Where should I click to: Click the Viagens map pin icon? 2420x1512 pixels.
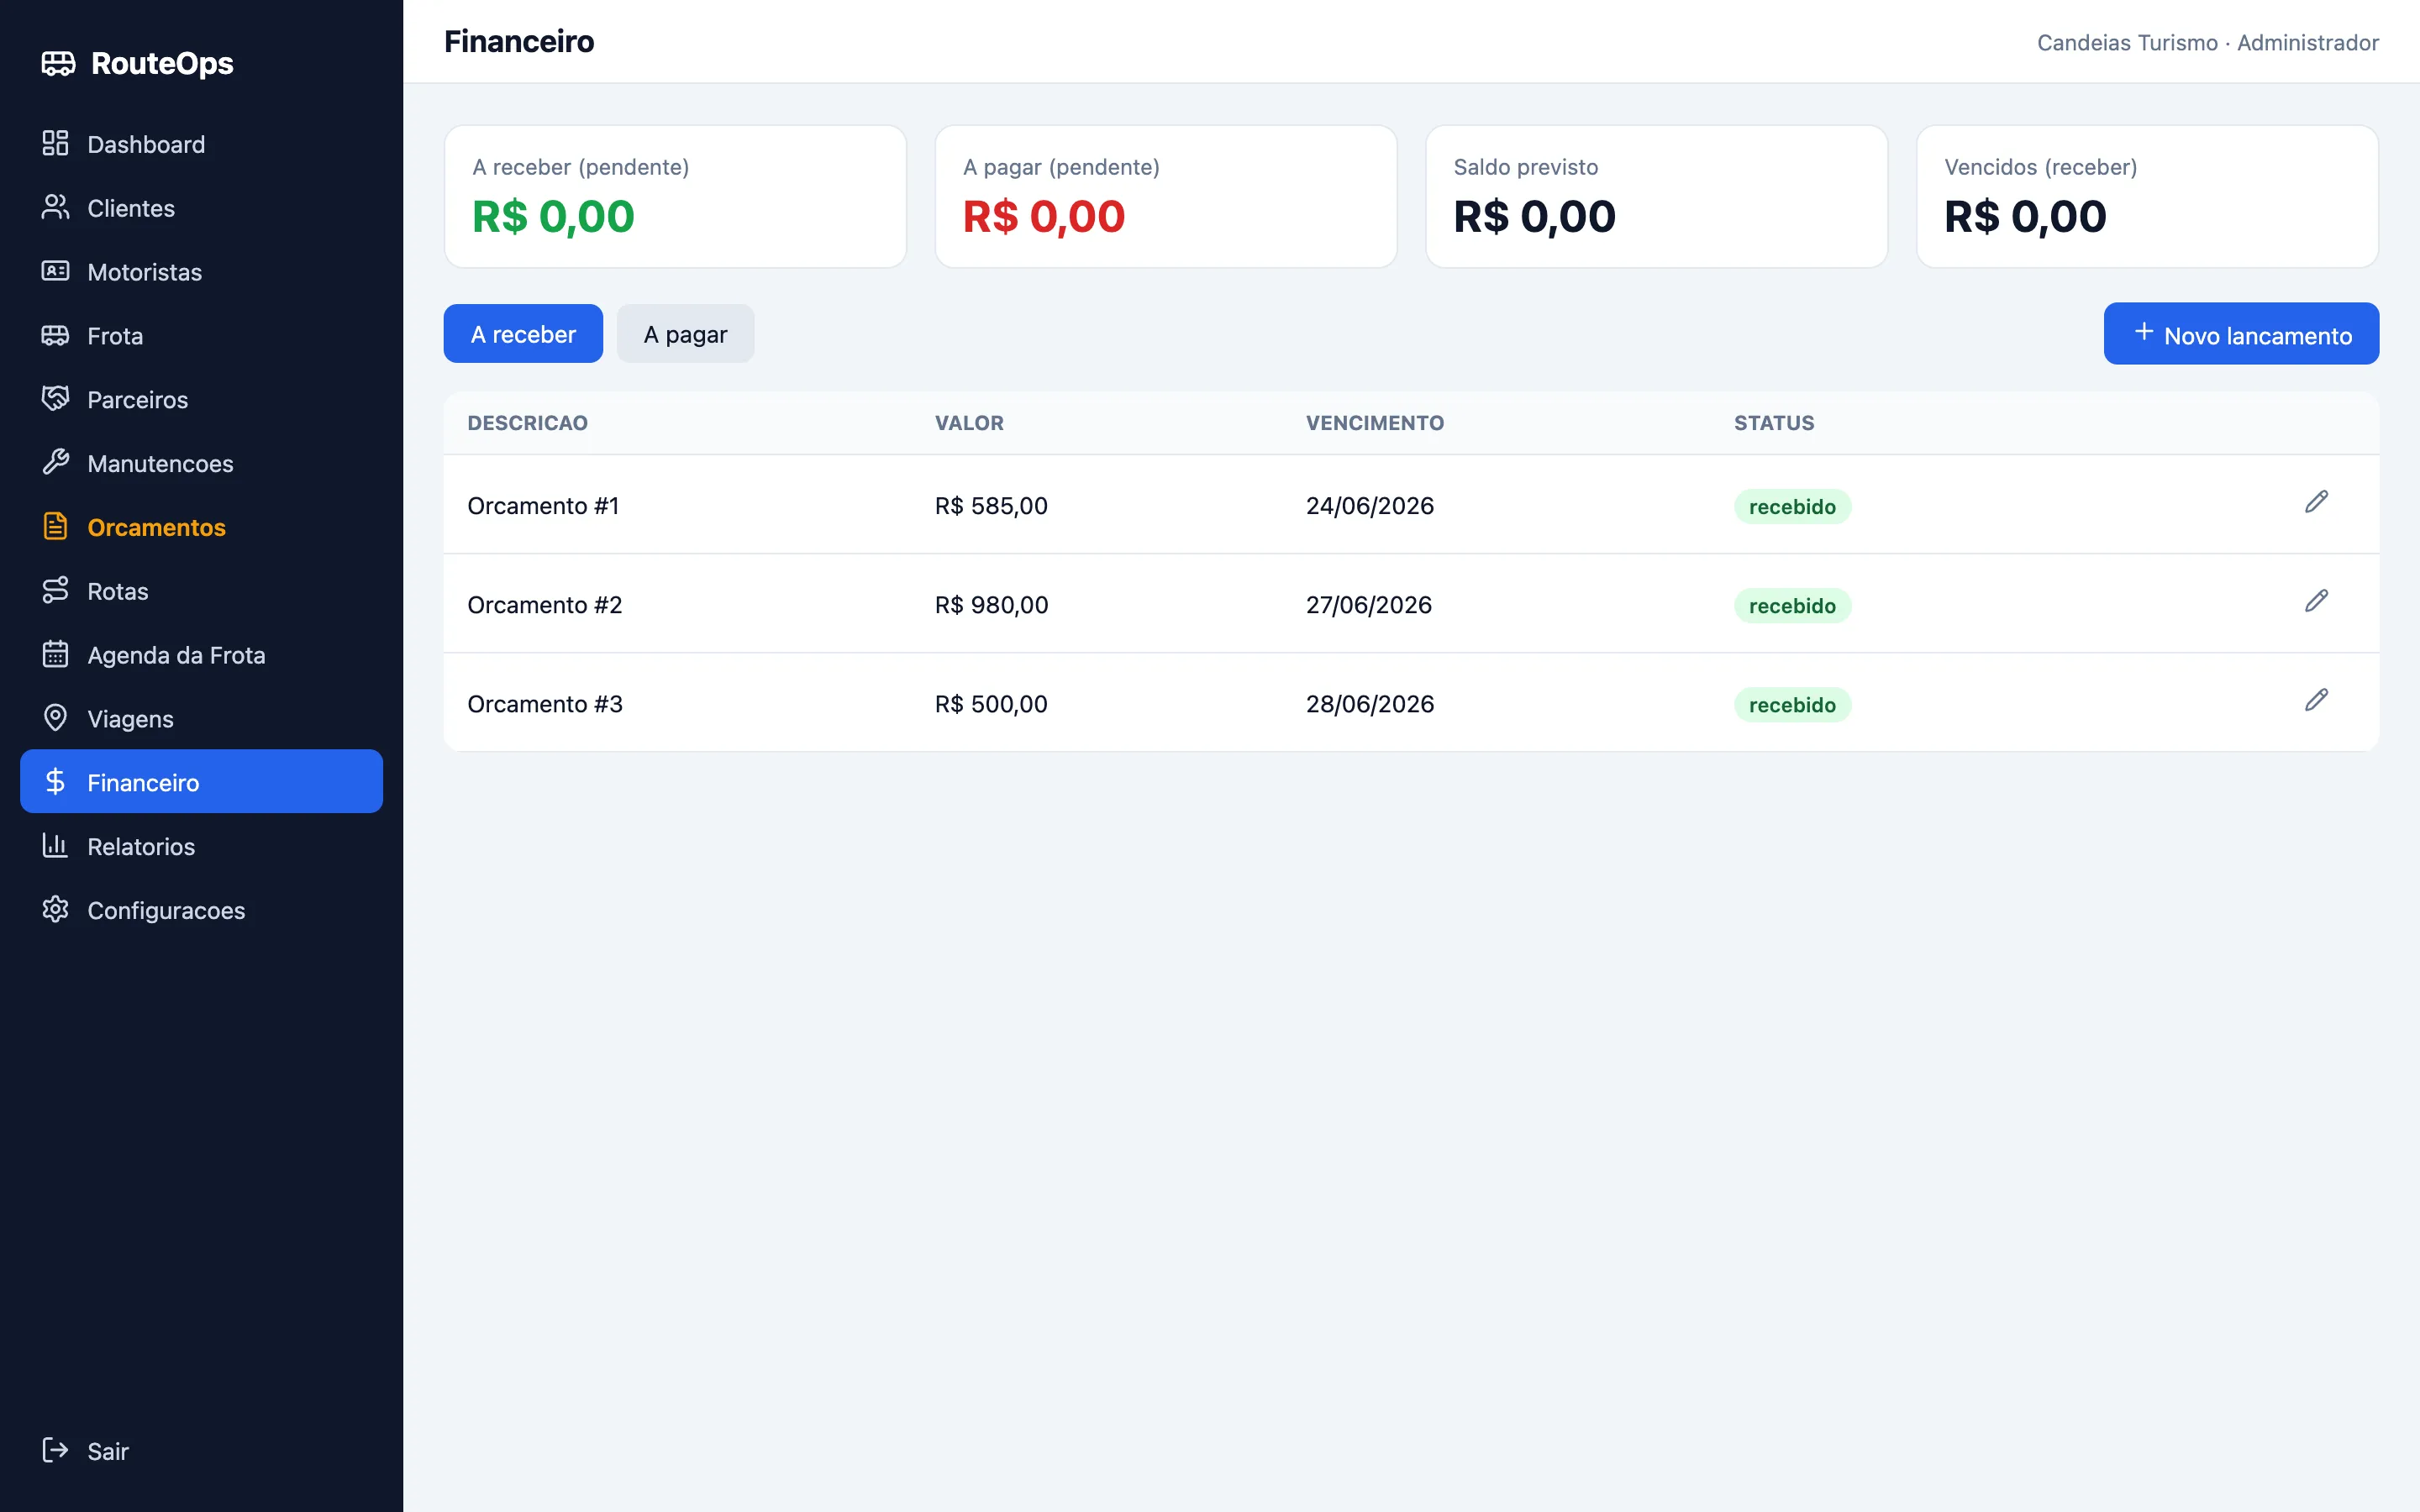coord(55,718)
